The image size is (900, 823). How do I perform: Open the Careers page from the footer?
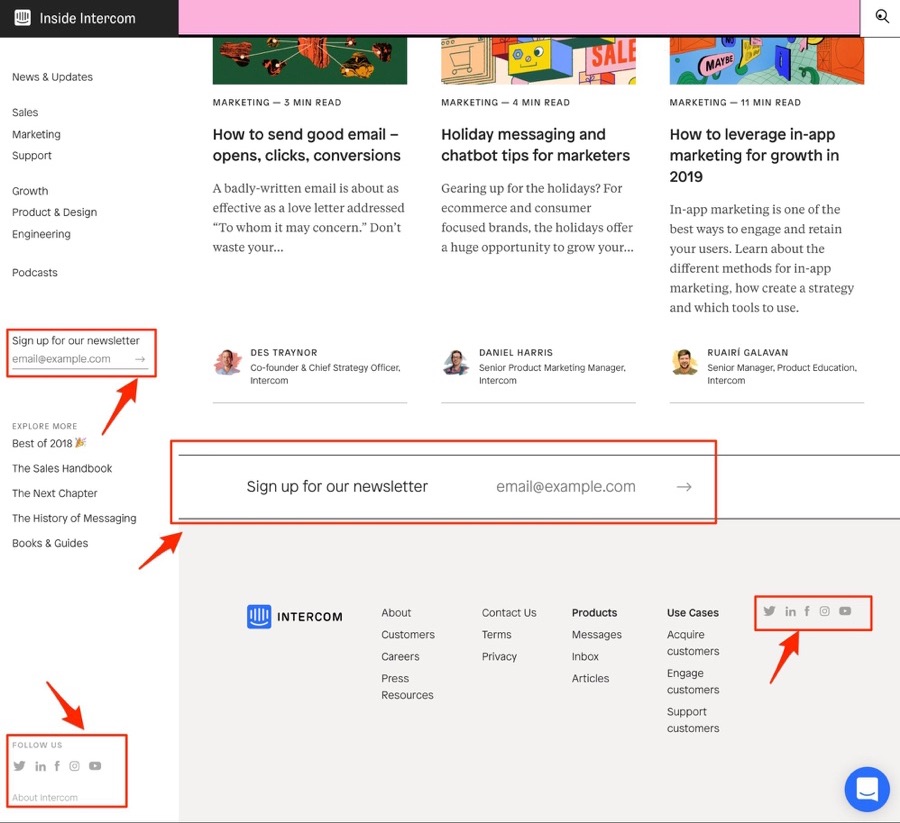[x=400, y=656]
